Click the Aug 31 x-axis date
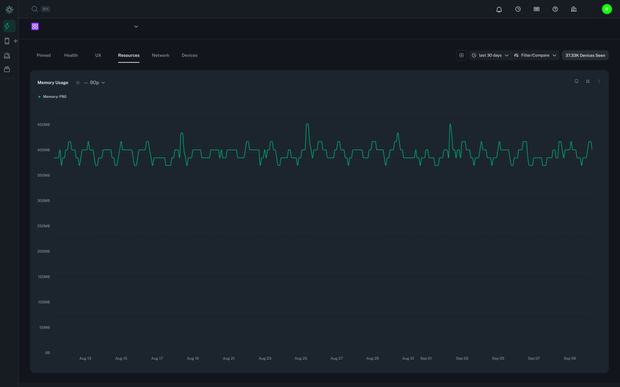Image resolution: width=620 pixels, height=387 pixels. (x=408, y=358)
